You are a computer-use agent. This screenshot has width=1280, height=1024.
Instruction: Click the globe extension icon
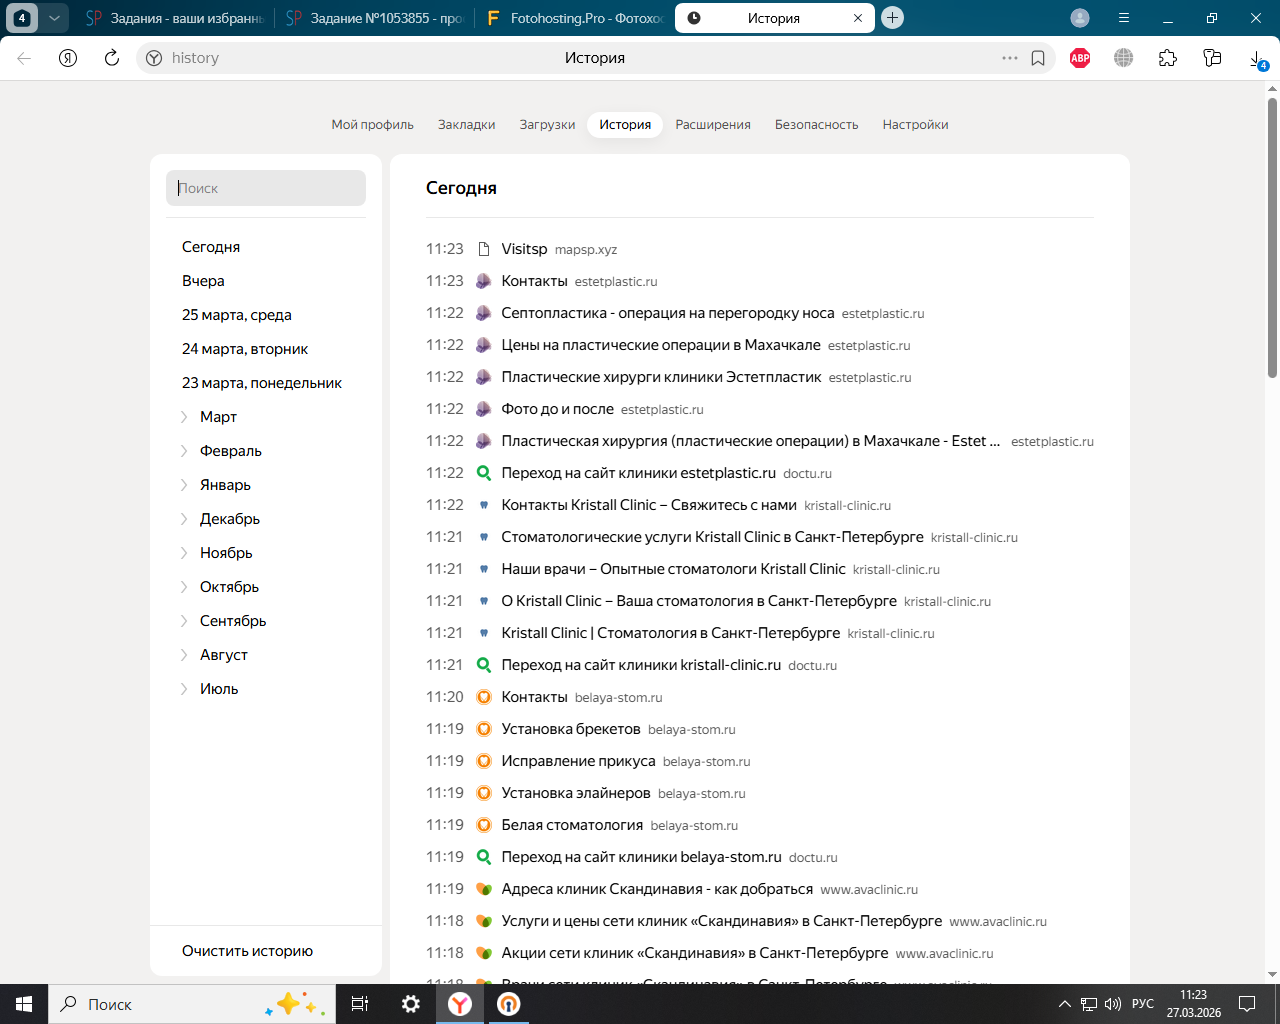(1124, 58)
